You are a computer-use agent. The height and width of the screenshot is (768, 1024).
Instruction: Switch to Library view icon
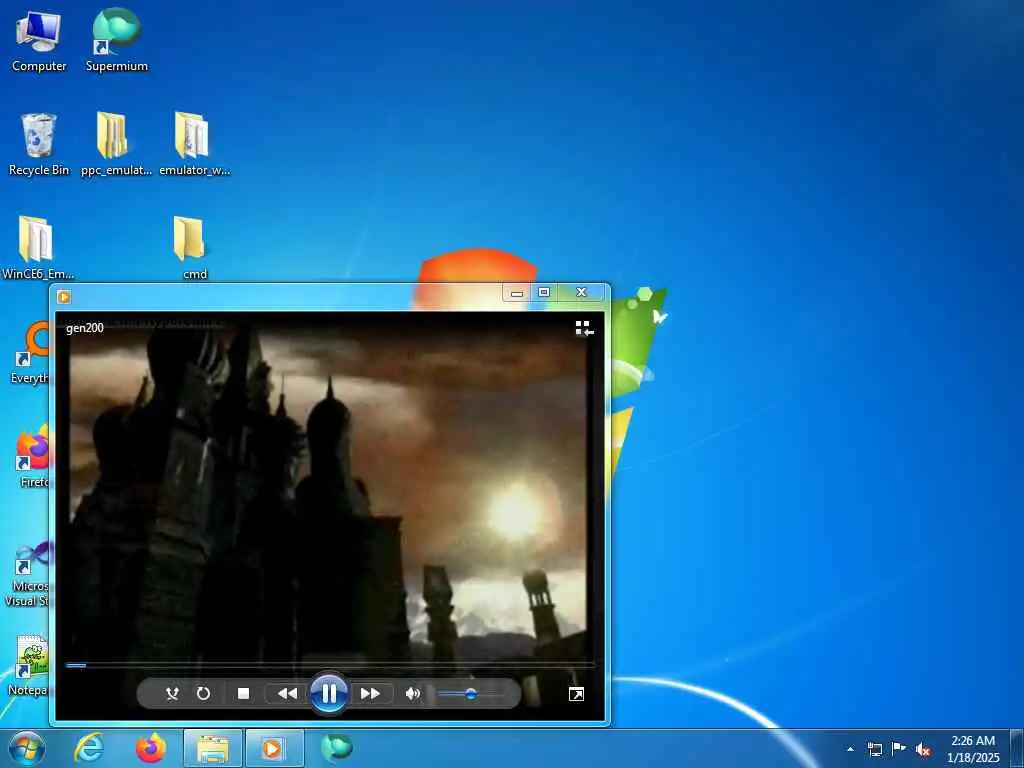[584, 328]
